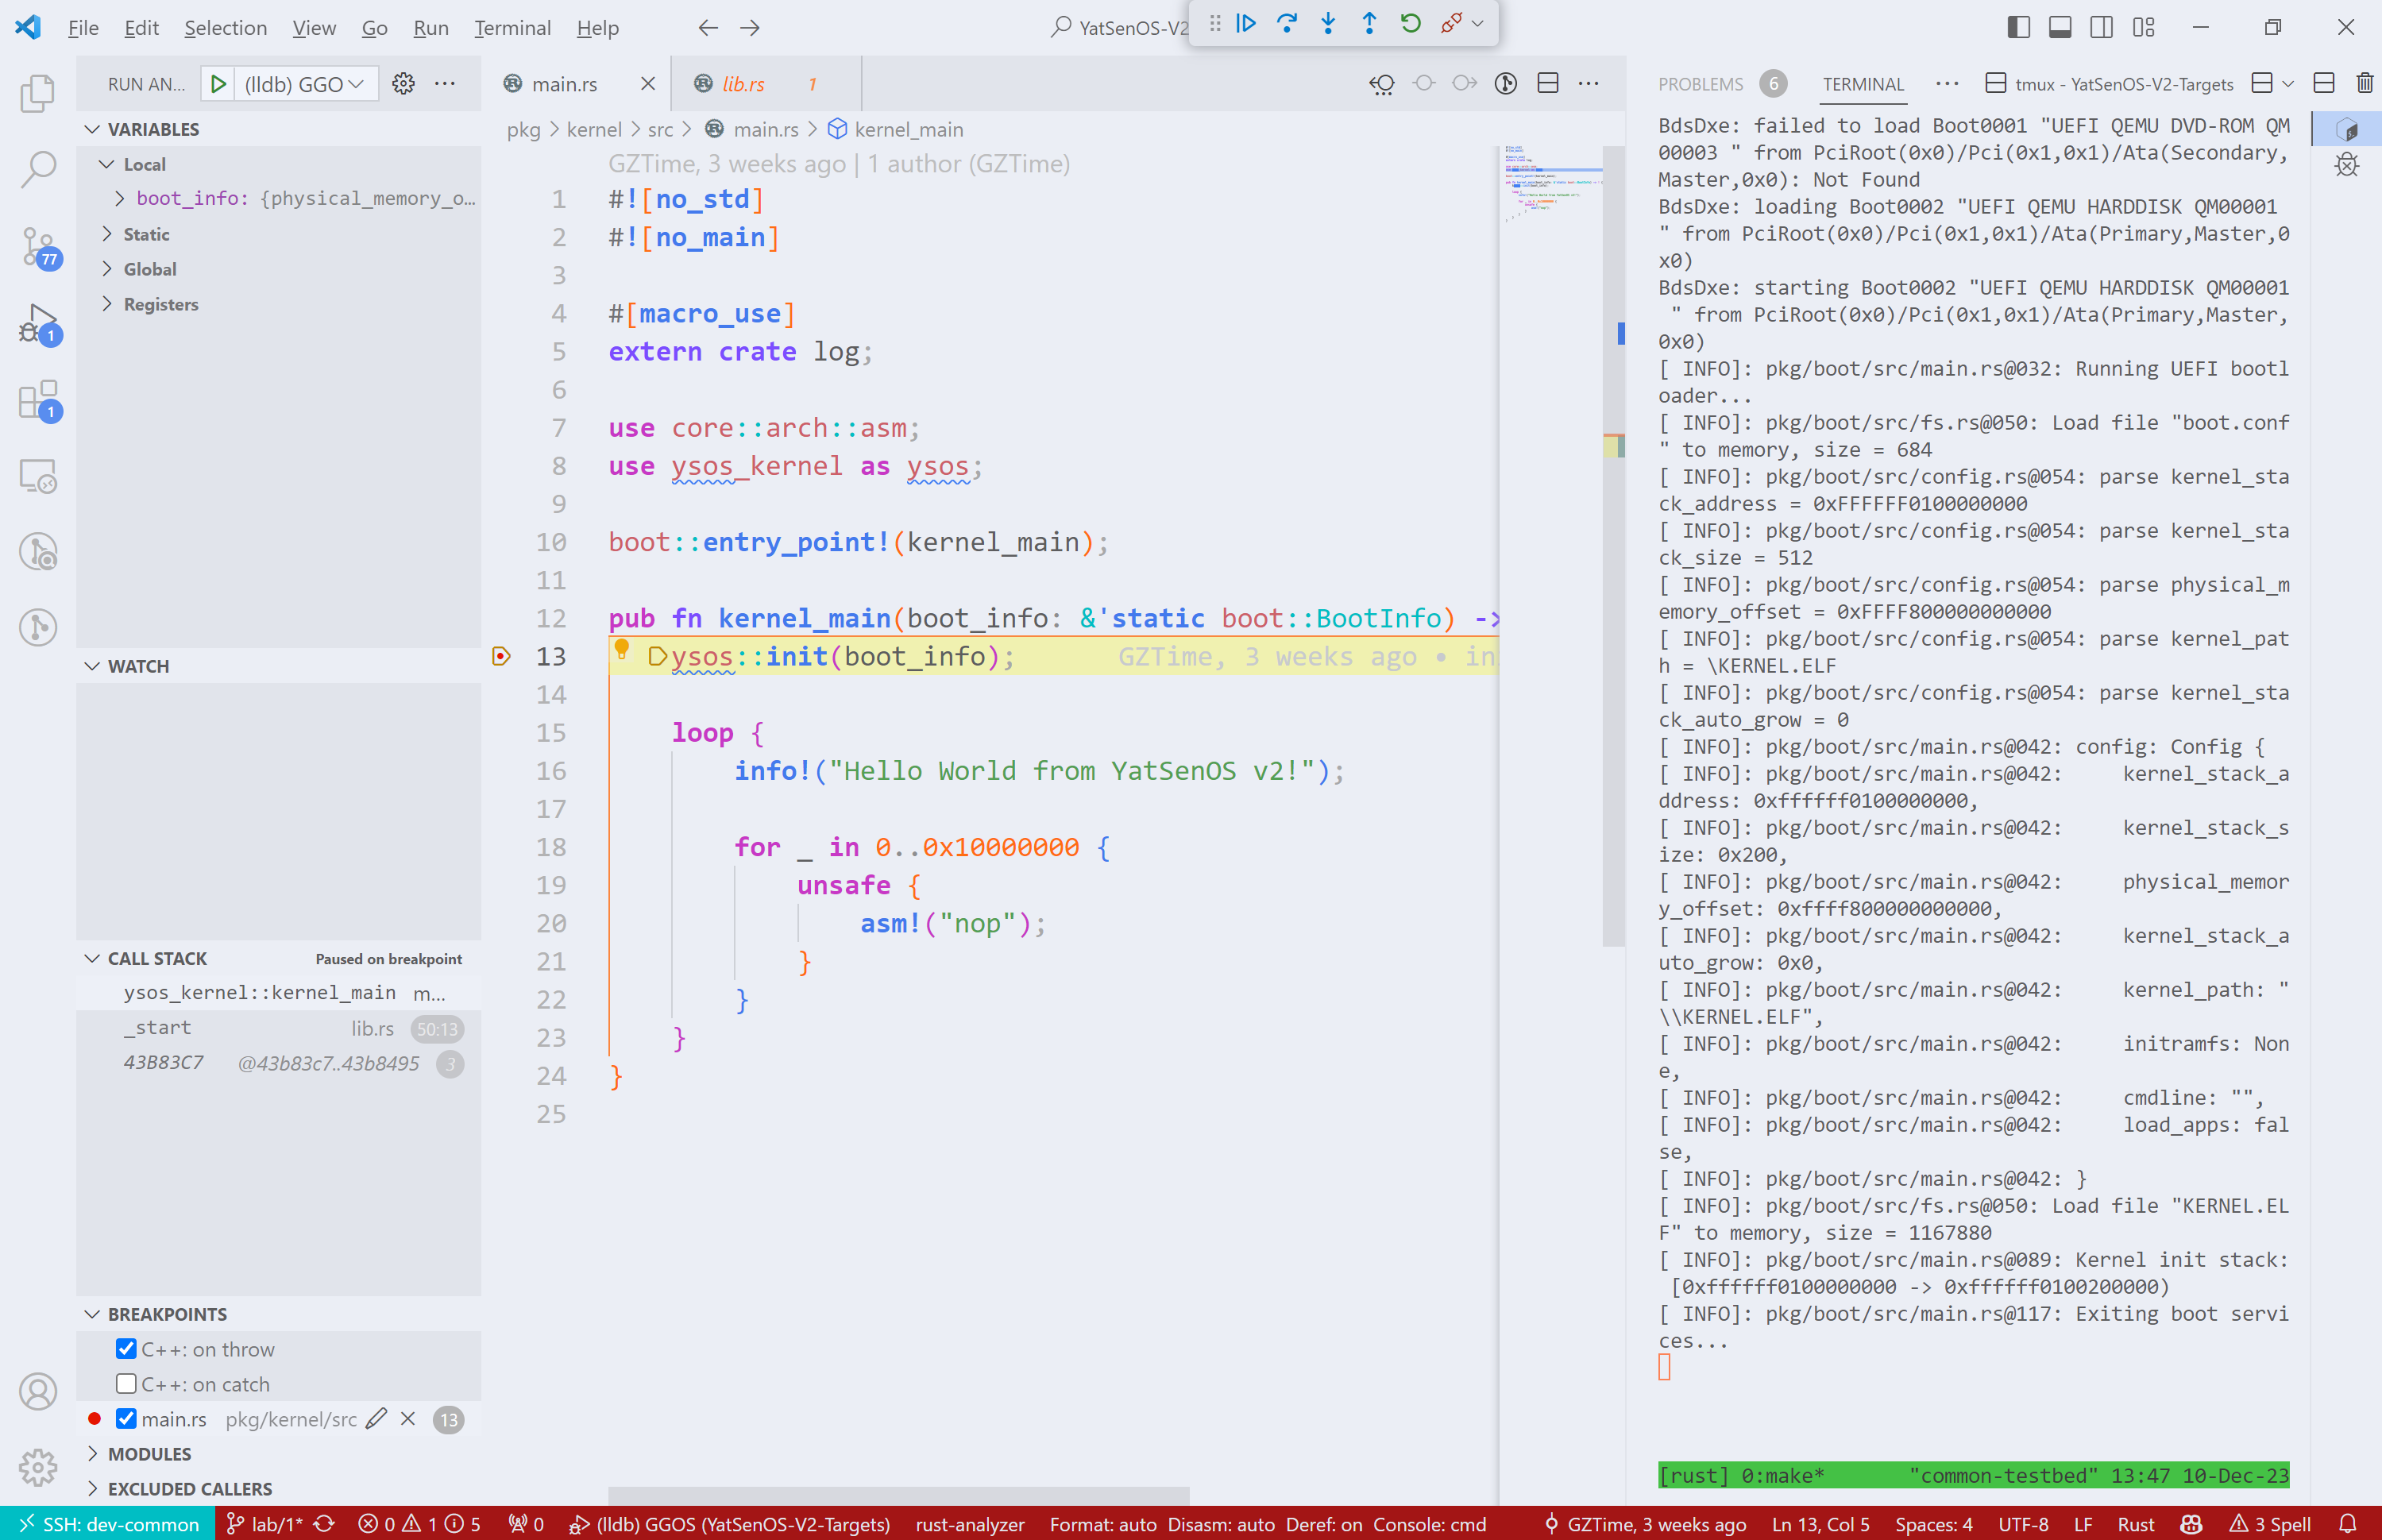
Task: Toggle the breakpoint on line 13 gutter
Action: 502,656
